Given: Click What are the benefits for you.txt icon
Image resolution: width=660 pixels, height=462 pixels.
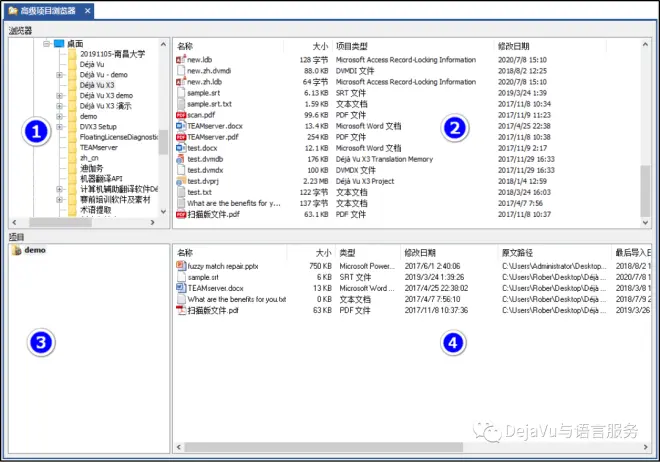Looking at the screenshot, I should pyautogui.click(x=181, y=299).
